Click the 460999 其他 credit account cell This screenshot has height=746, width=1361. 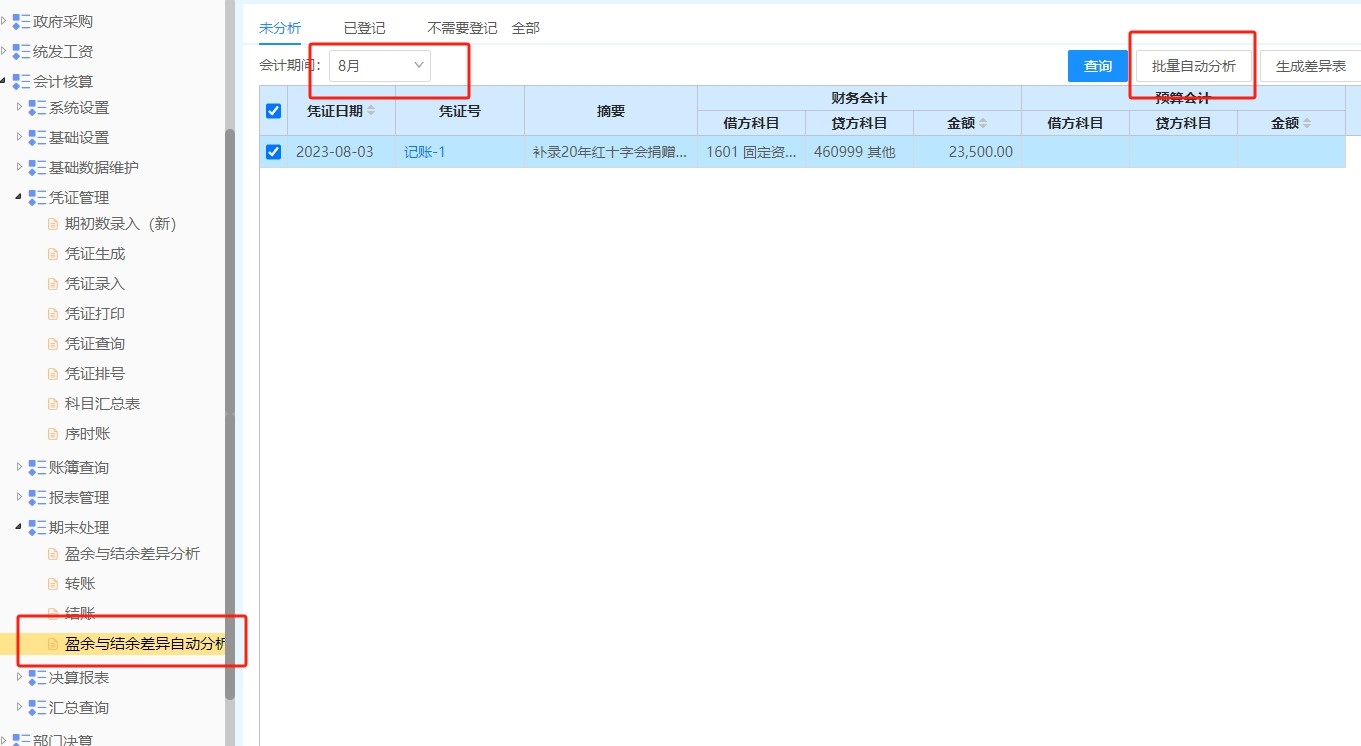(x=859, y=152)
